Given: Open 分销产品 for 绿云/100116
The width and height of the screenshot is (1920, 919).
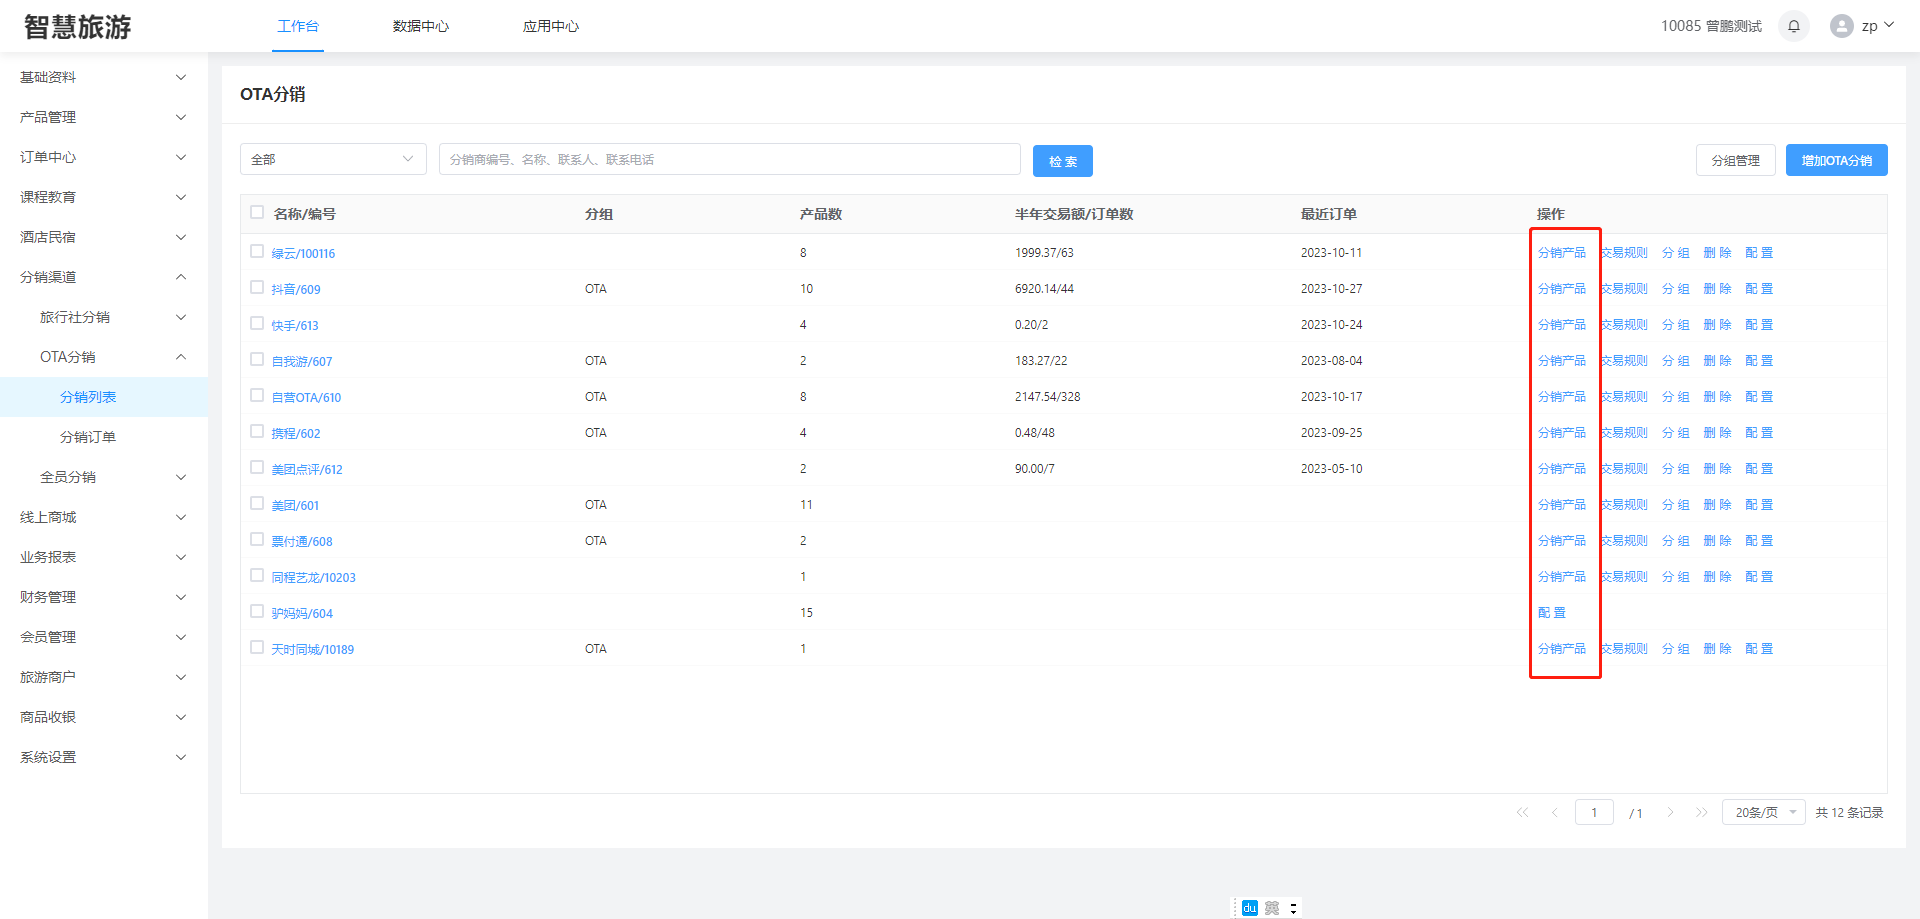Looking at the screenshot, I should tap(1561, 253).
